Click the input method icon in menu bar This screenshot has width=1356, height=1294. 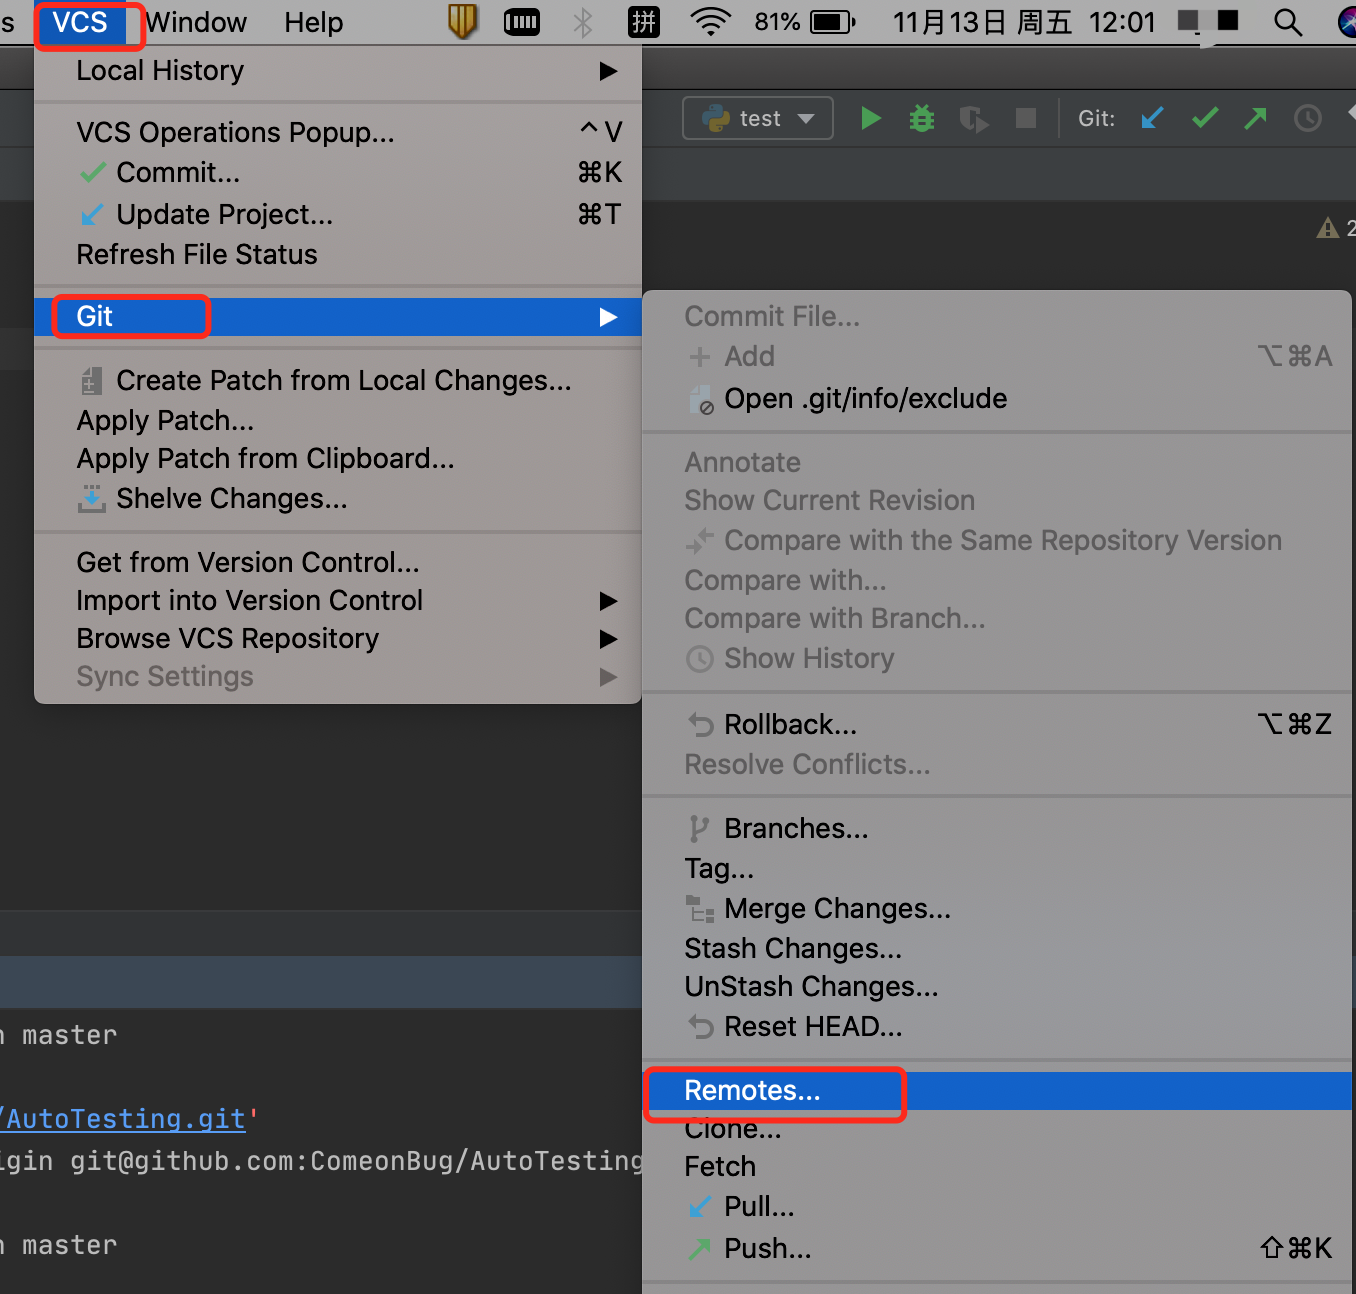[x=644, y=22]
